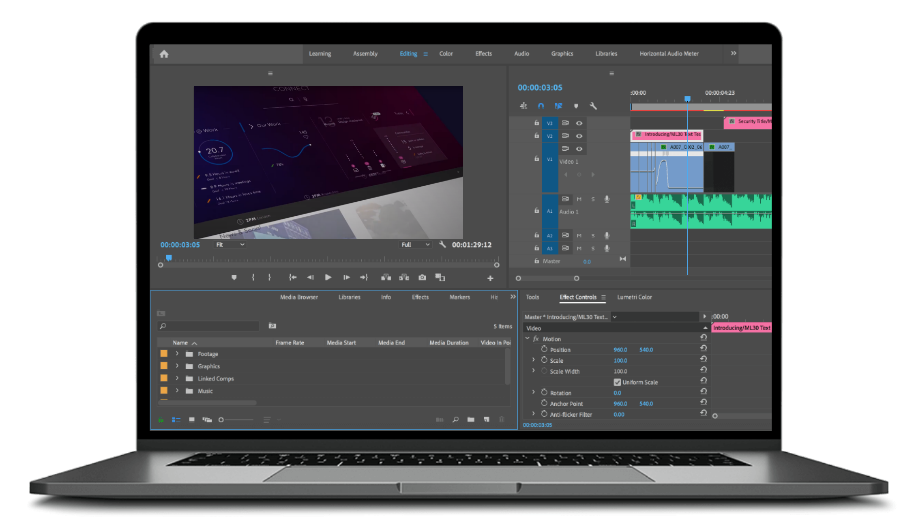Image resolution: width=918 pixels, height=532 pixels.
Task: Click the Home icon in the workspace bar
Action: coord(164,54)
